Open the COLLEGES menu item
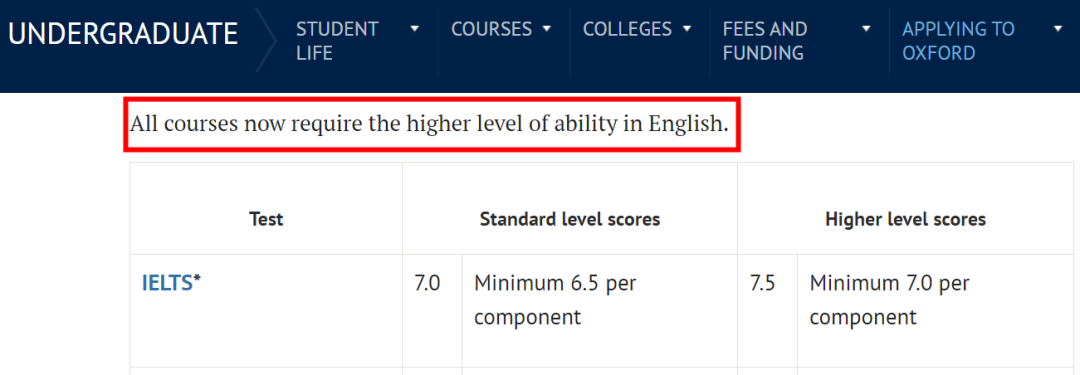The width and height of the screenshot is (1080, 375). pyautogui.click(x=627, y=29)
